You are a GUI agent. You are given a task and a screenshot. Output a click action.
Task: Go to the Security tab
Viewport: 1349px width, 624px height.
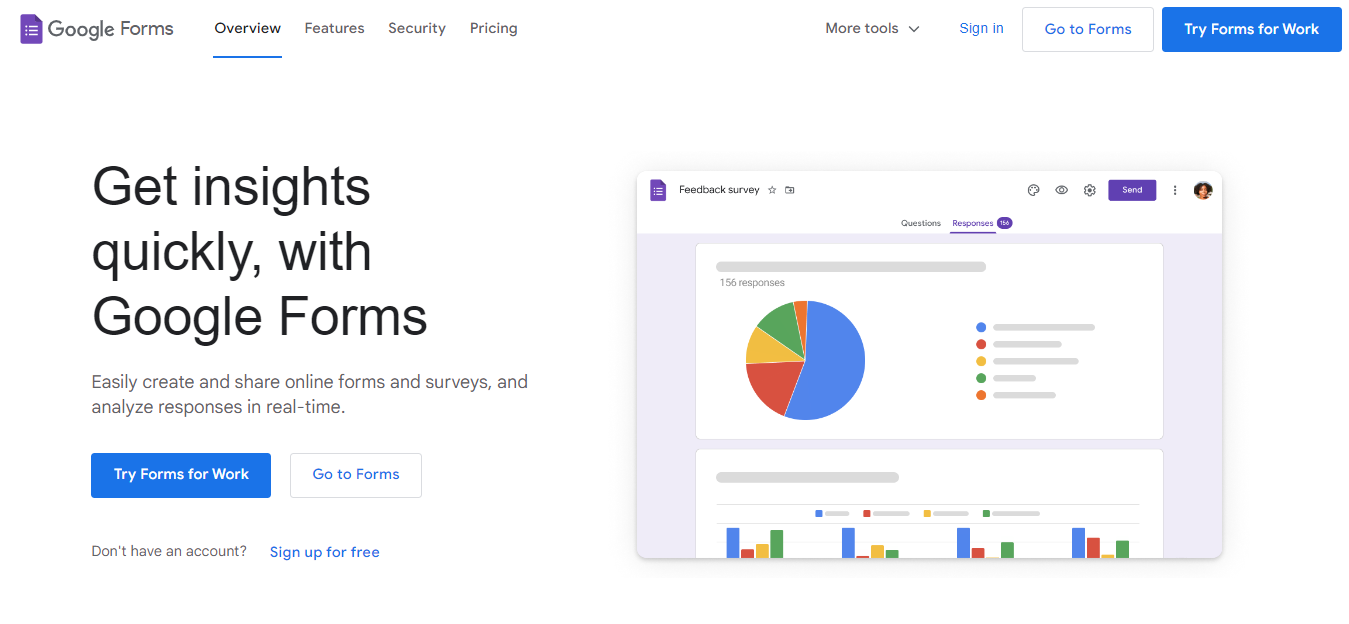pos(417,28)
